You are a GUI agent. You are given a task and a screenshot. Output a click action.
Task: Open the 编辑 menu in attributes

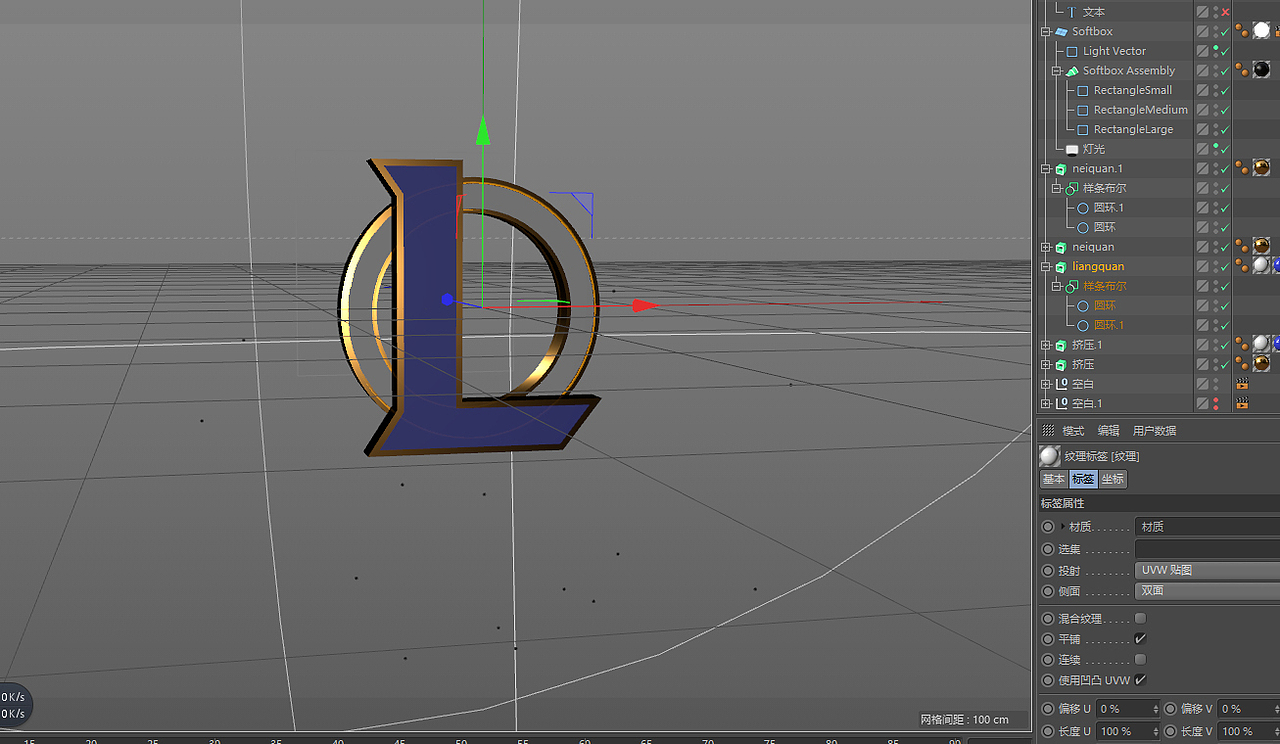[x=1108, y=431]
